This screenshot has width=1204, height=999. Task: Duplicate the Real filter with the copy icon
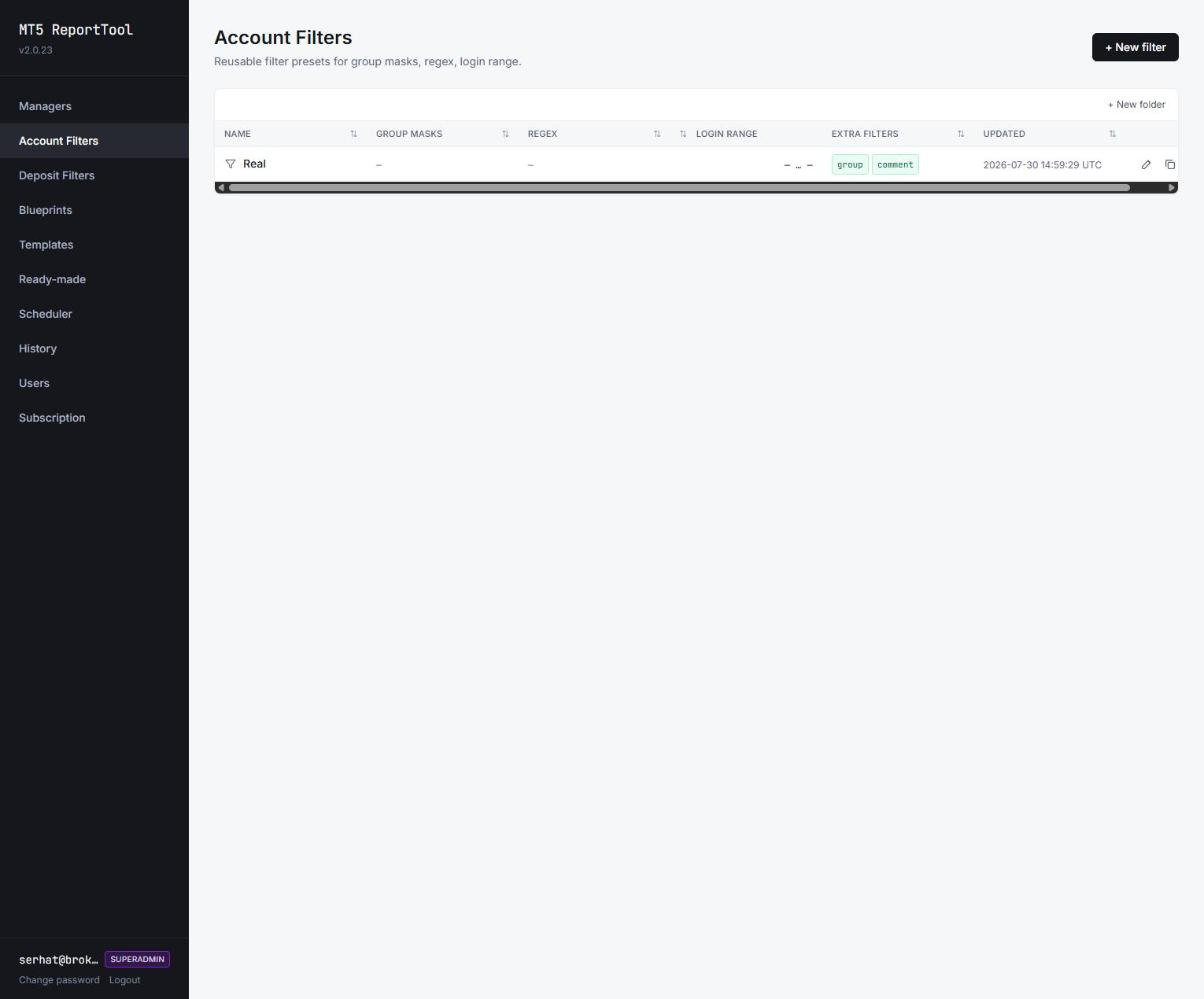click(1170, 165)
